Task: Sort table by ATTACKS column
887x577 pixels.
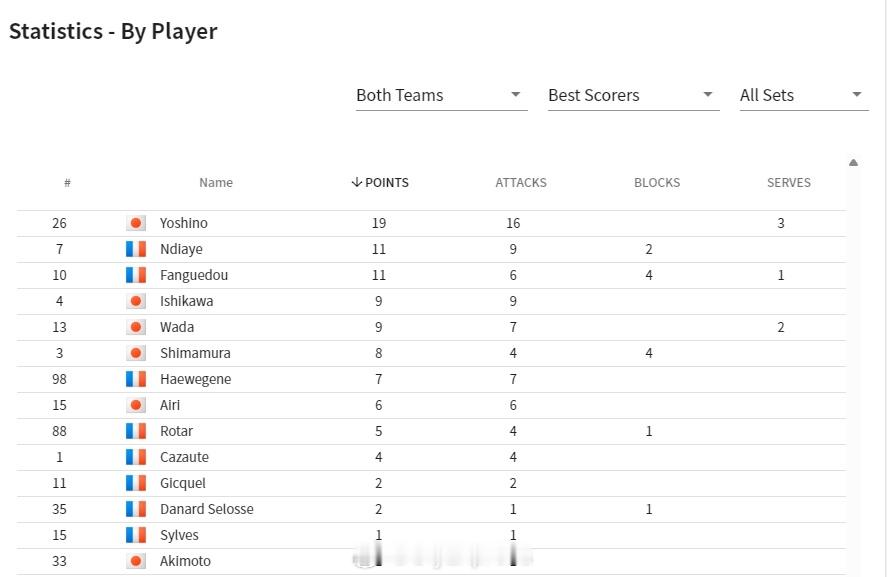Action: coord(521,183)
